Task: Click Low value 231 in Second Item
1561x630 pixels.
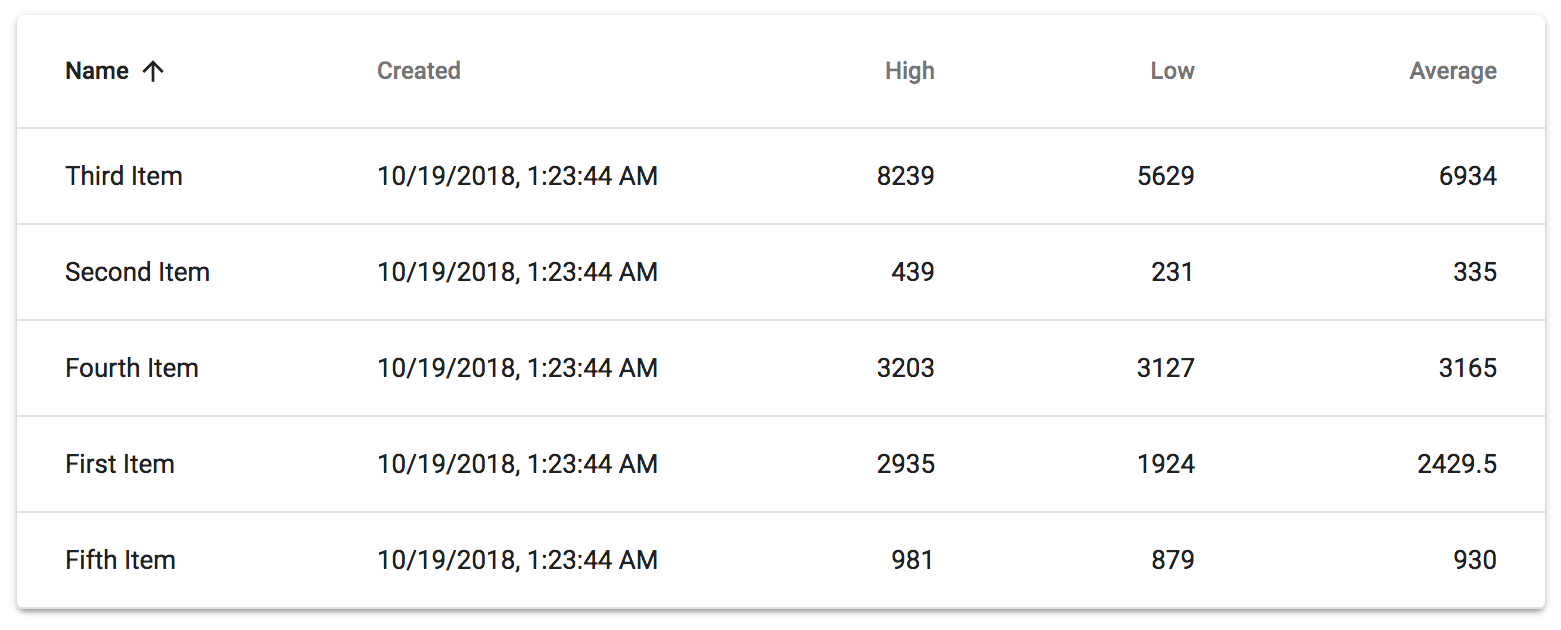Action: click(1172, 273)
